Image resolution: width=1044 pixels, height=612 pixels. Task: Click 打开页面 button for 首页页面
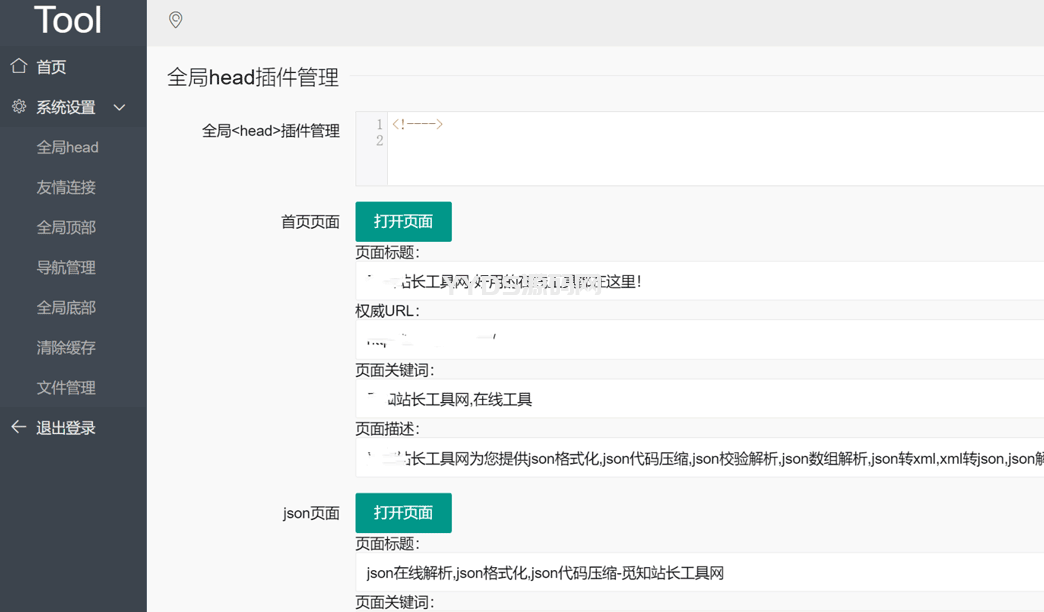pos(403,221)
